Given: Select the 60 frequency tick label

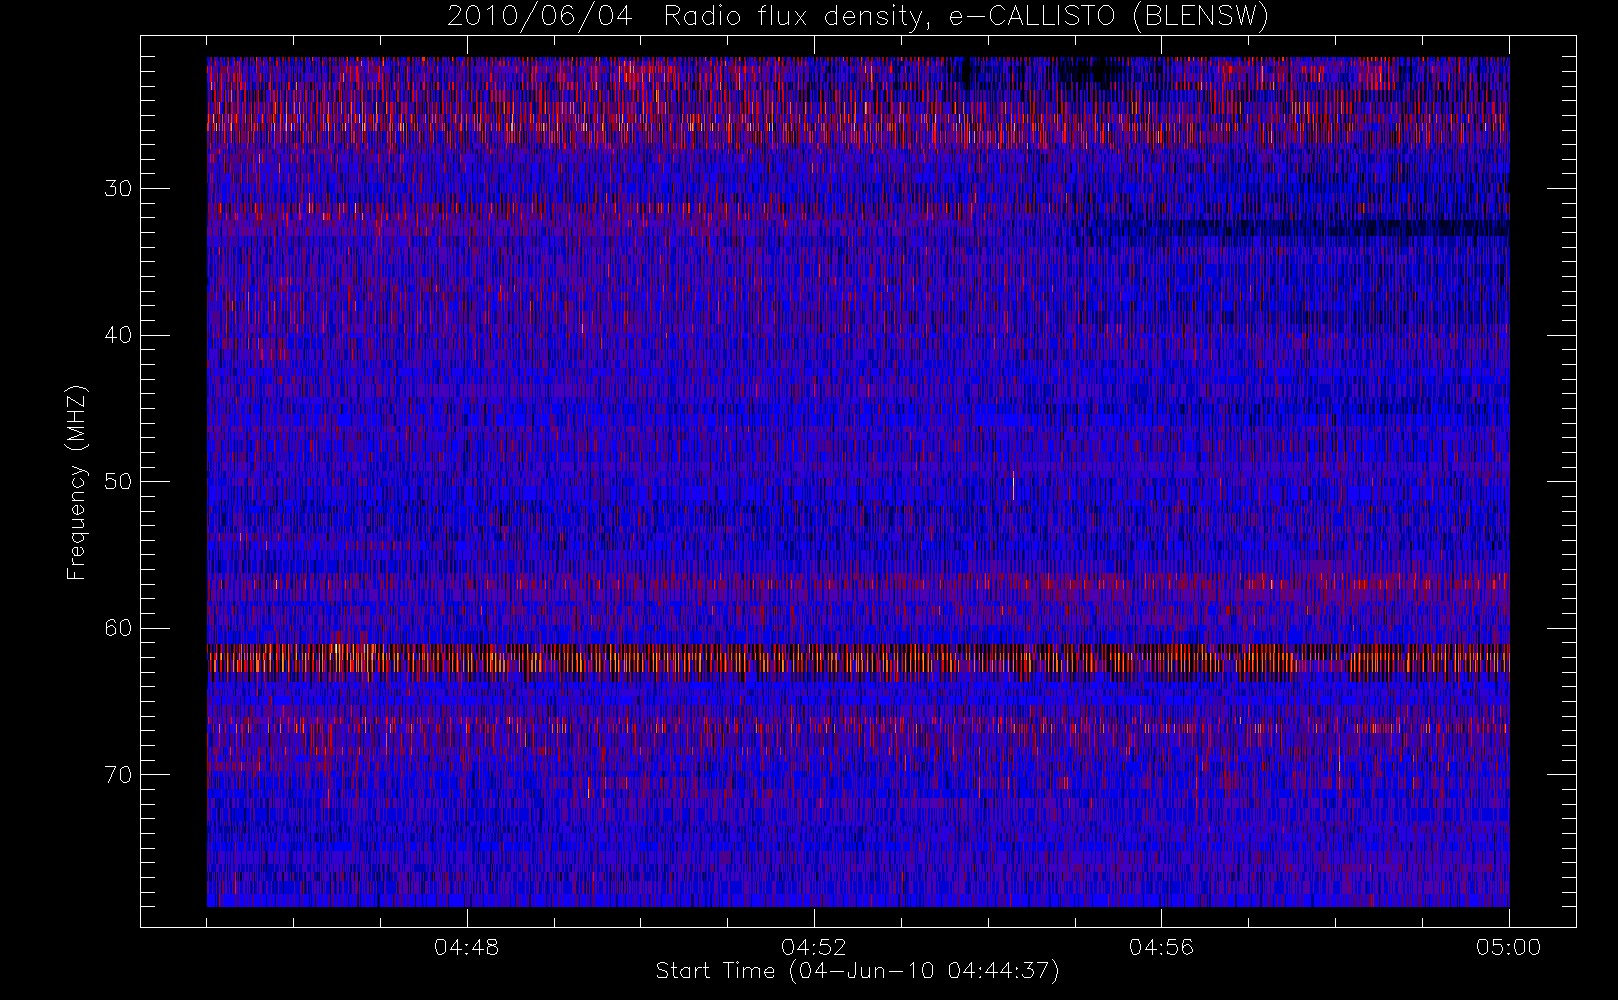Looking at the screenshot, I should pos(118,628).
